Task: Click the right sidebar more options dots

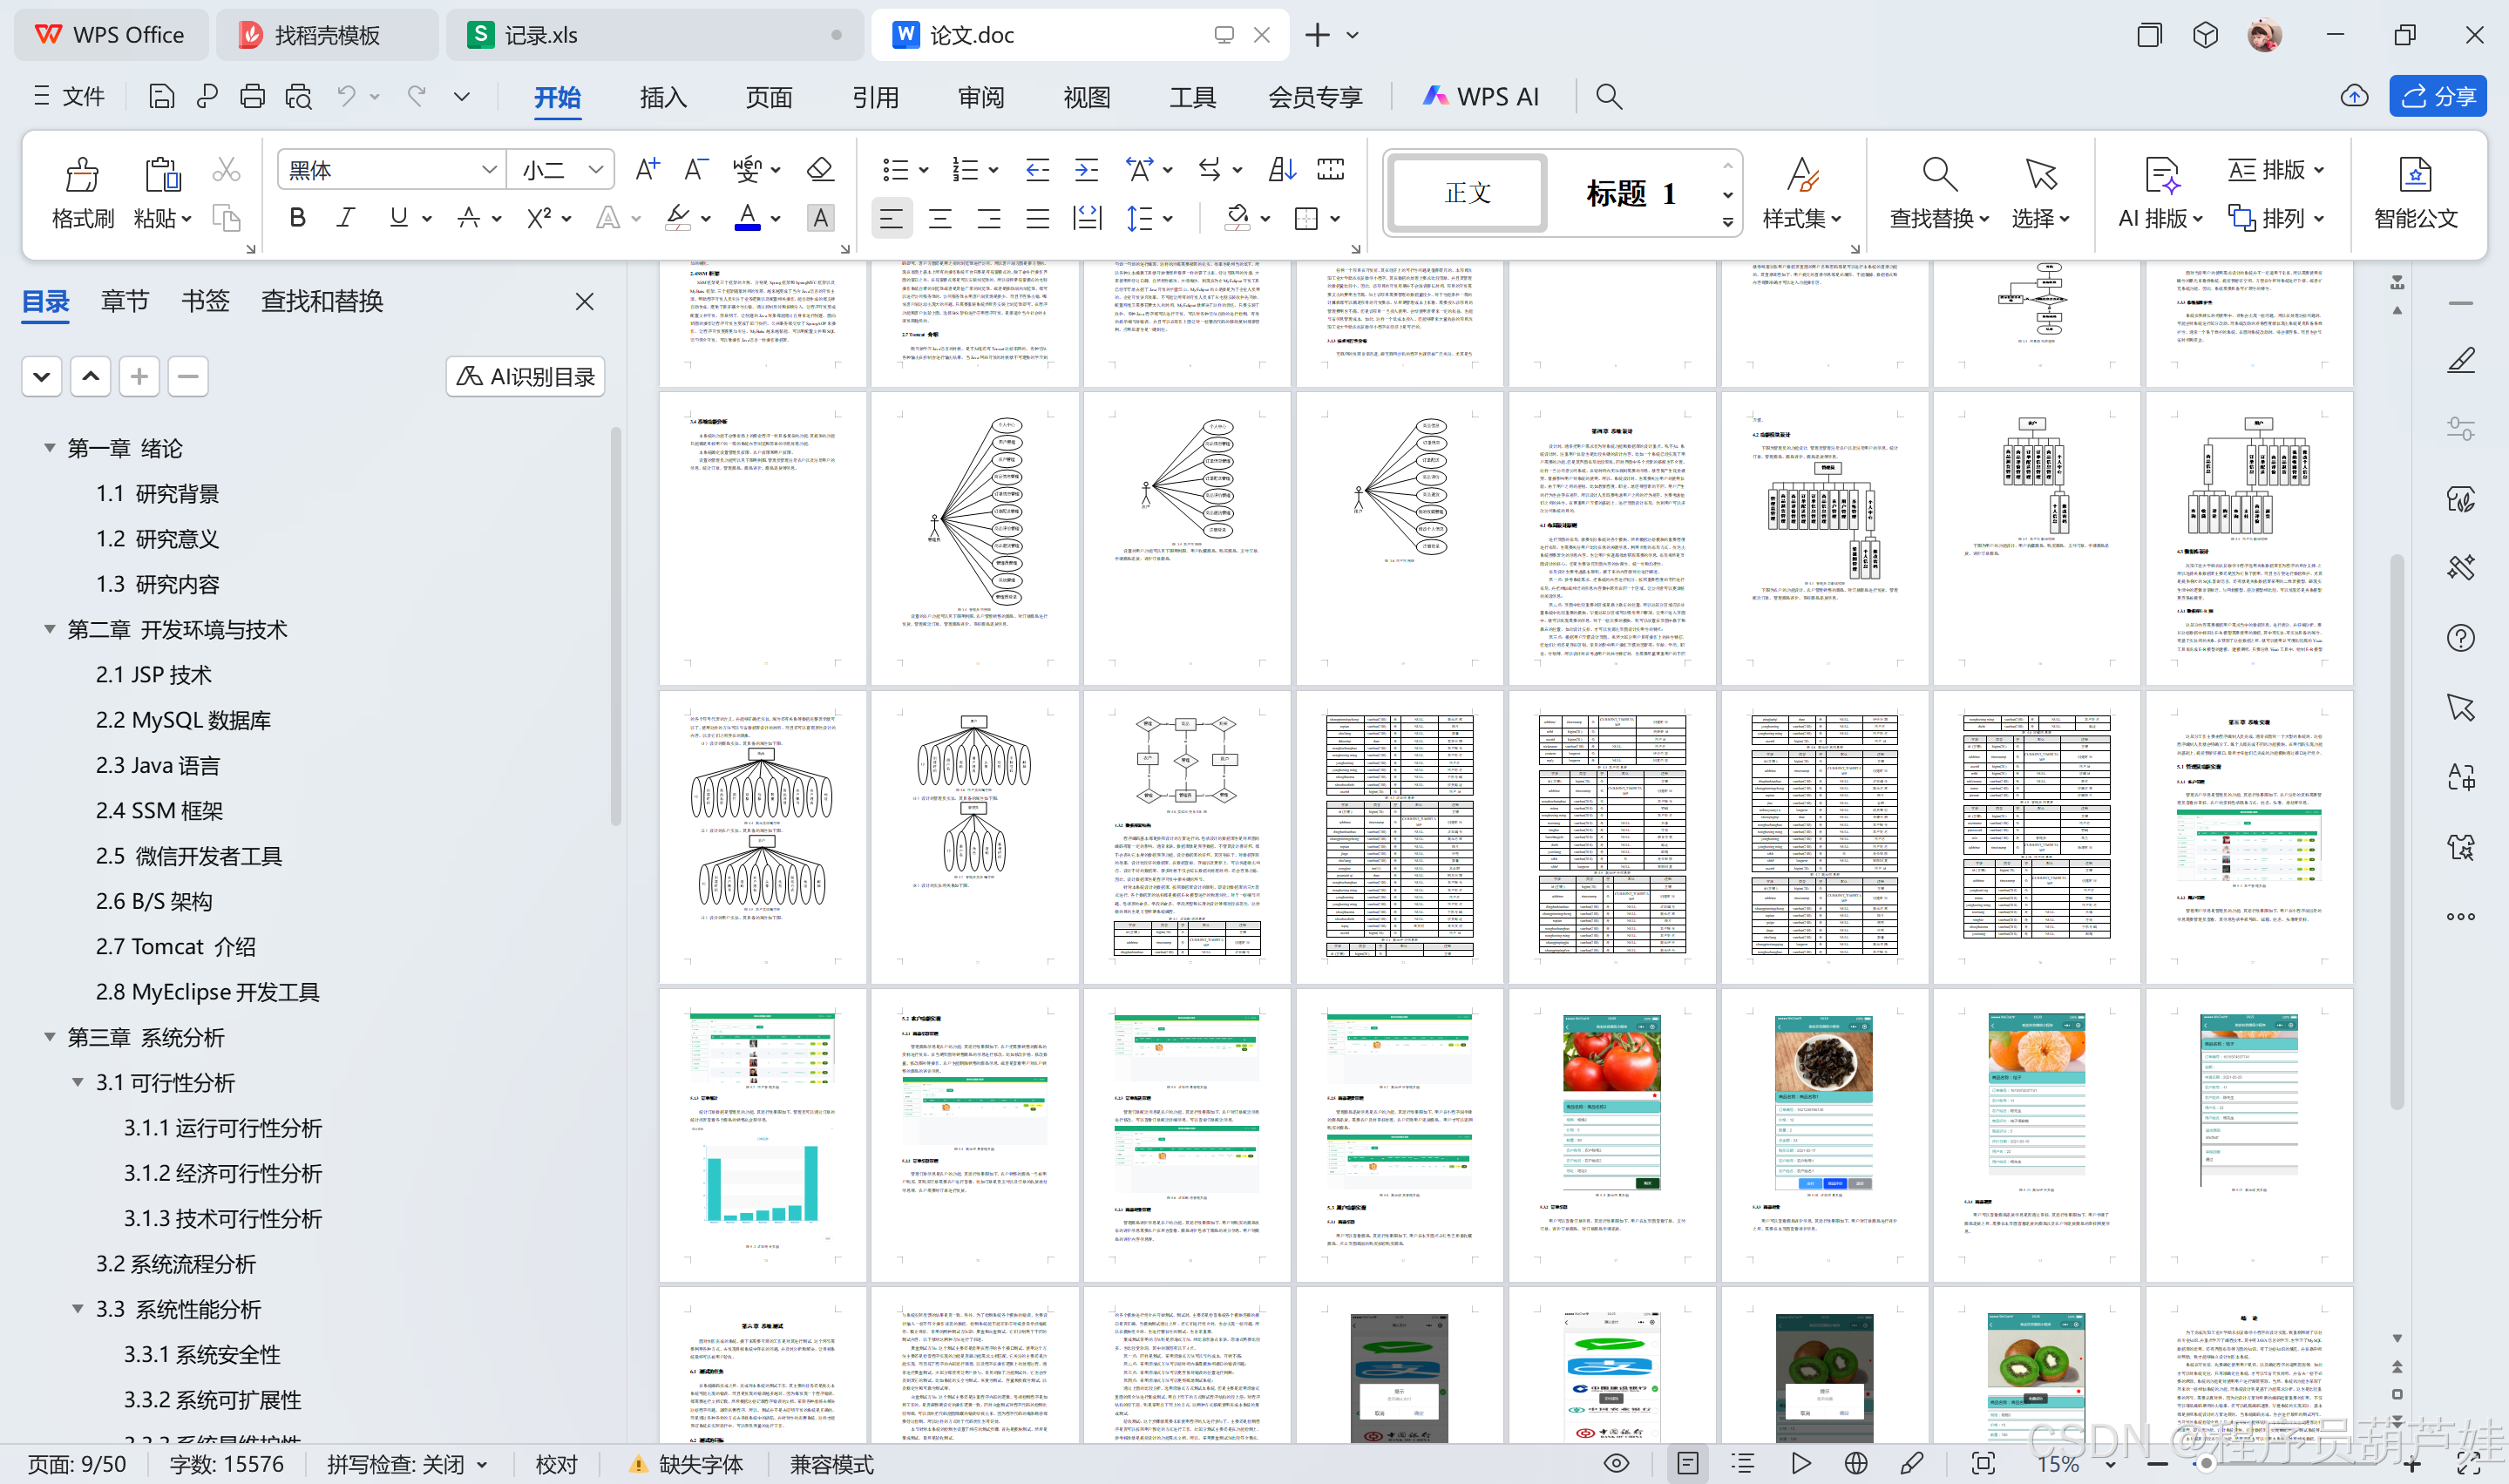Action: point(2461,916)
